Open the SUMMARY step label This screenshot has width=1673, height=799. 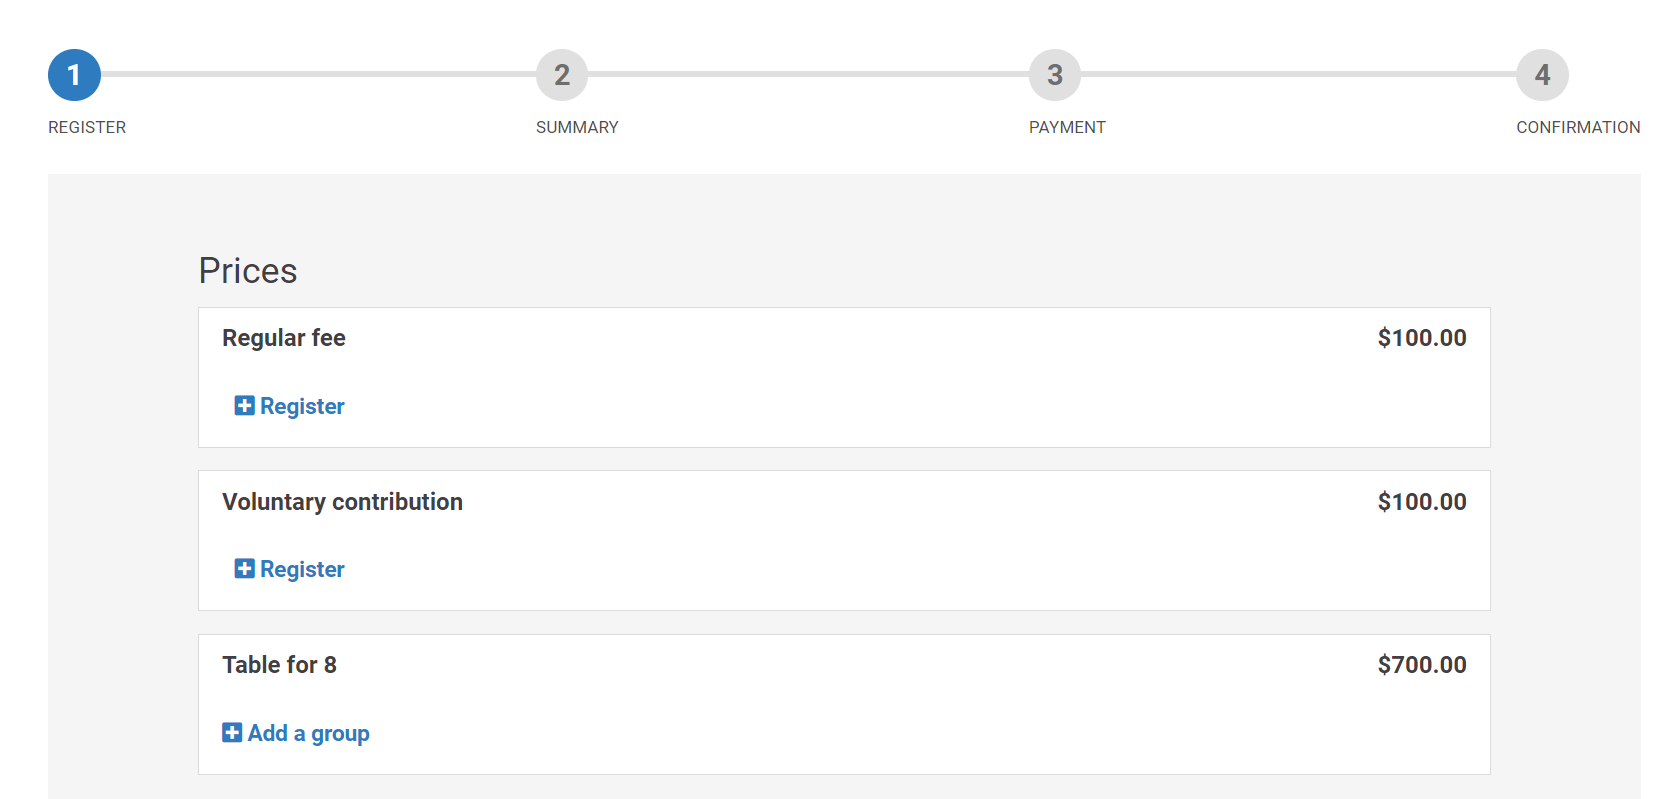[577, 127]
